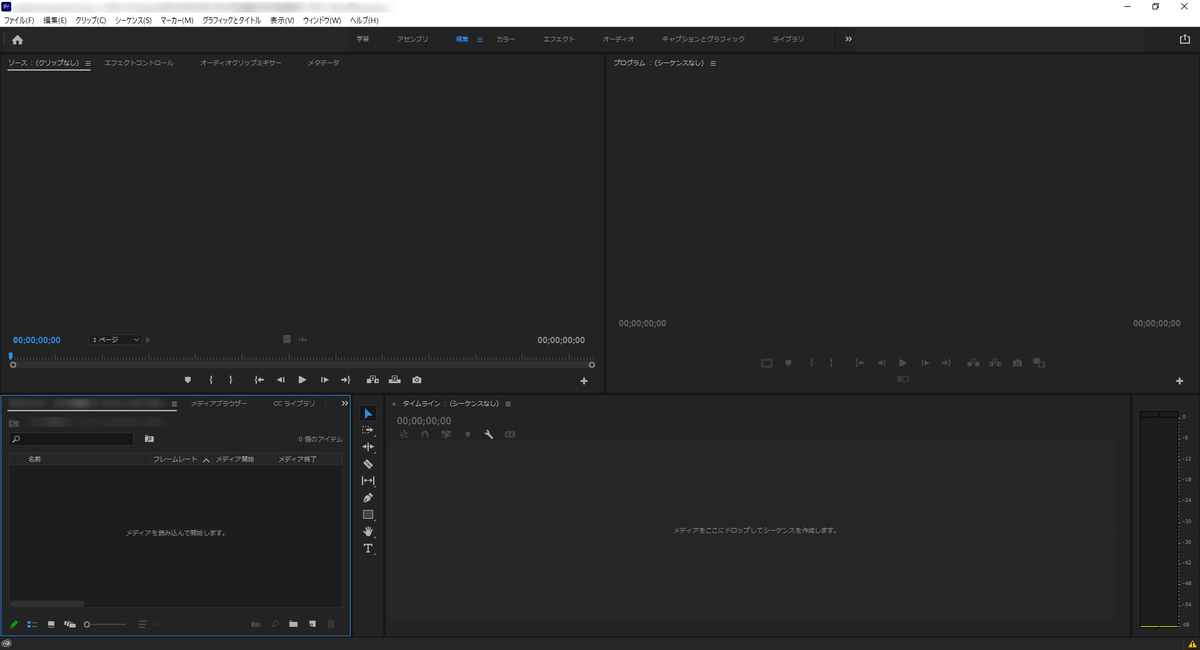Open Source panel hamburger menu

point(88,63)
